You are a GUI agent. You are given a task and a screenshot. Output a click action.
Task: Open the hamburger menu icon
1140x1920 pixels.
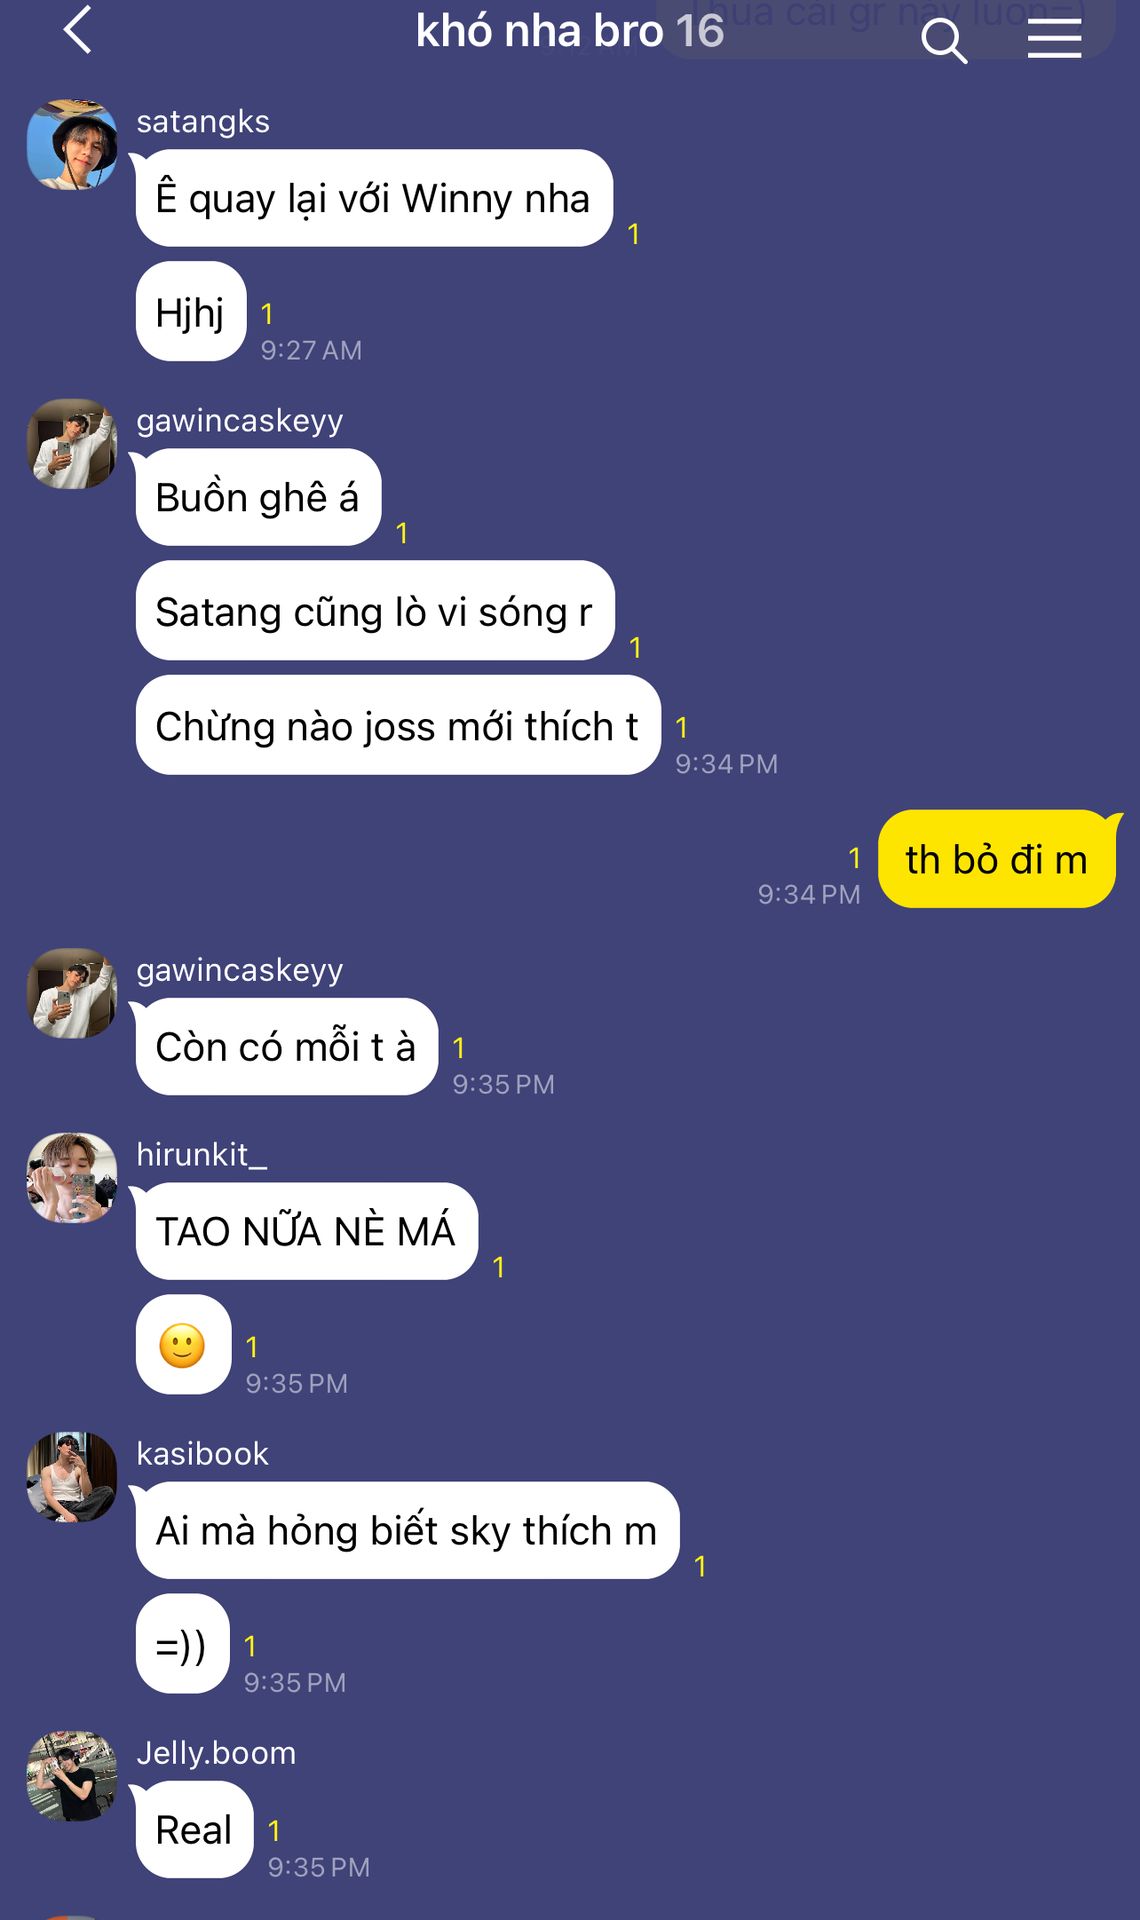[1055, 39]
